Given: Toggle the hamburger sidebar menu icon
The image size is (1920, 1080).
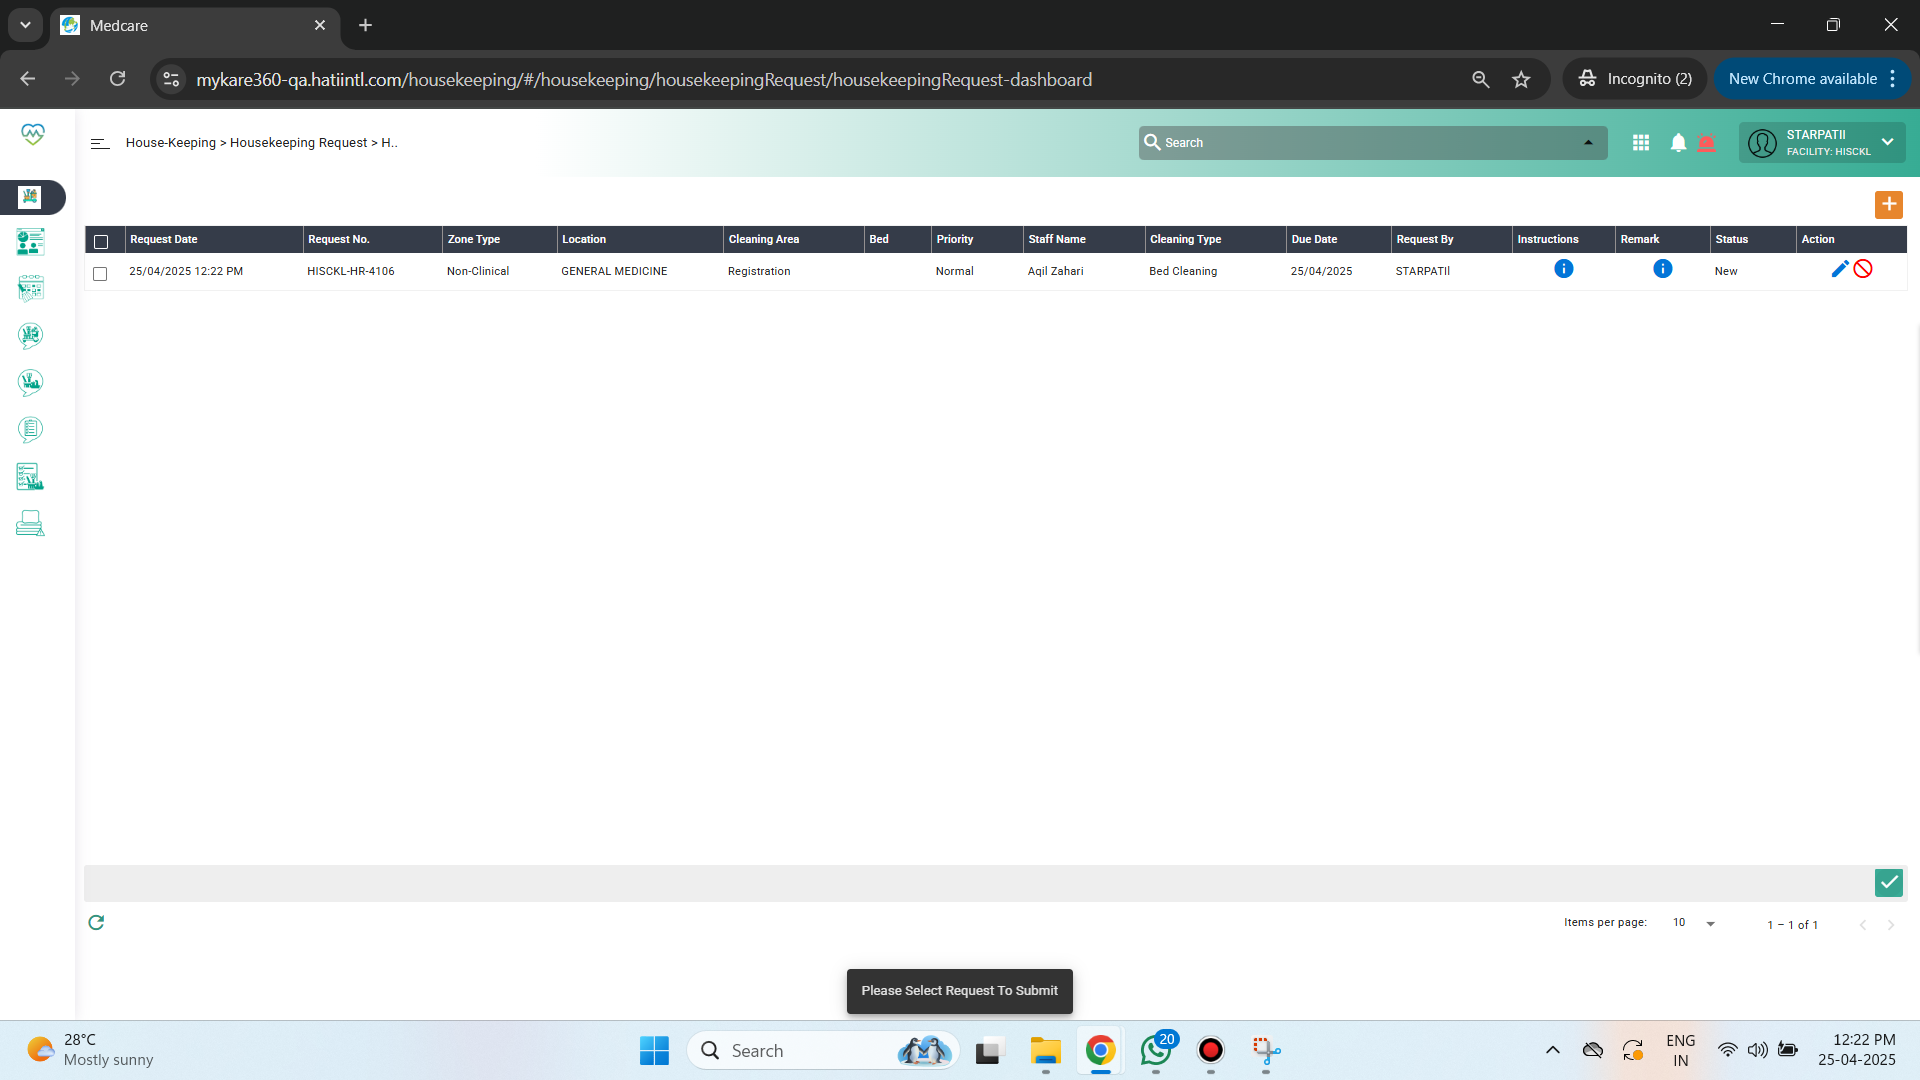Looking at the screenshot, I should tap(100, 143).
